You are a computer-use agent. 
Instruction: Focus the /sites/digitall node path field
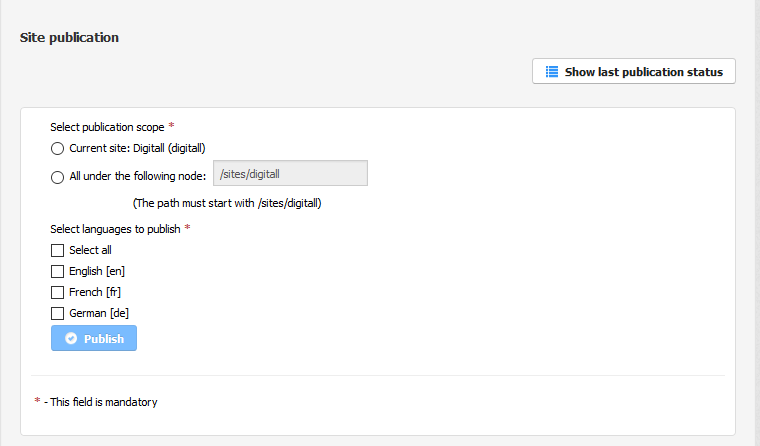pos(290,174)
